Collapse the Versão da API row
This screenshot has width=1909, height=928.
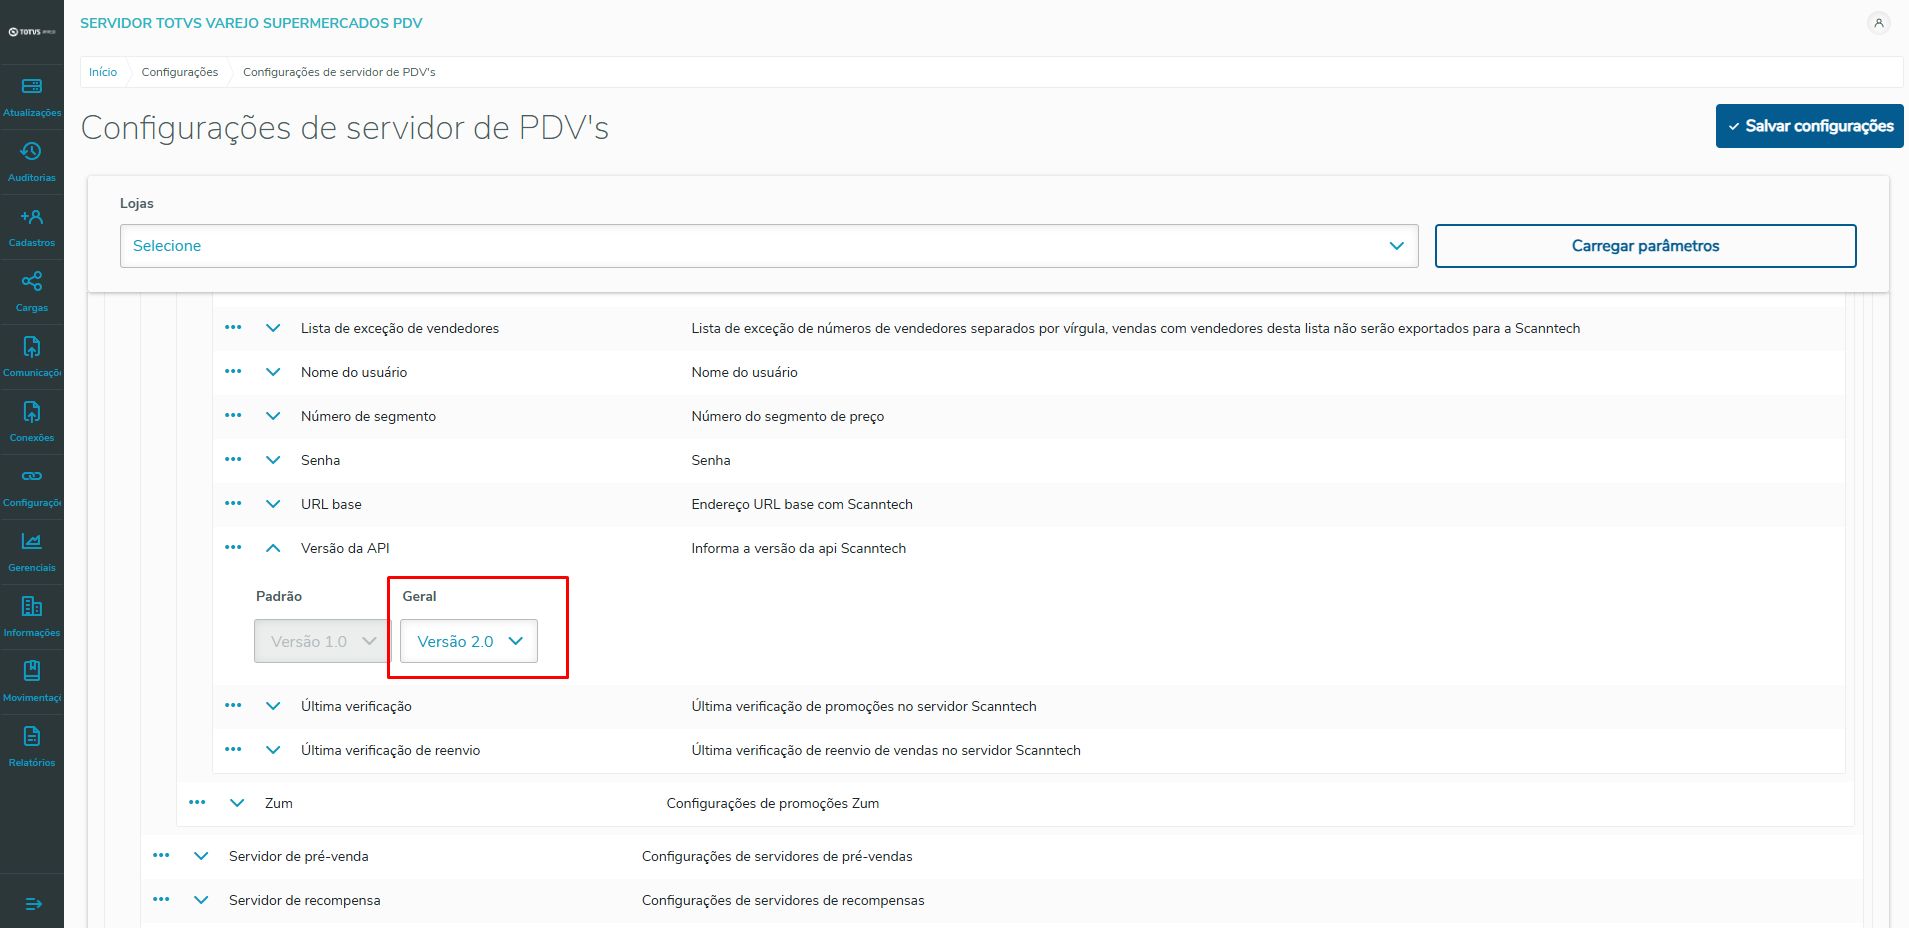point(273,548)
